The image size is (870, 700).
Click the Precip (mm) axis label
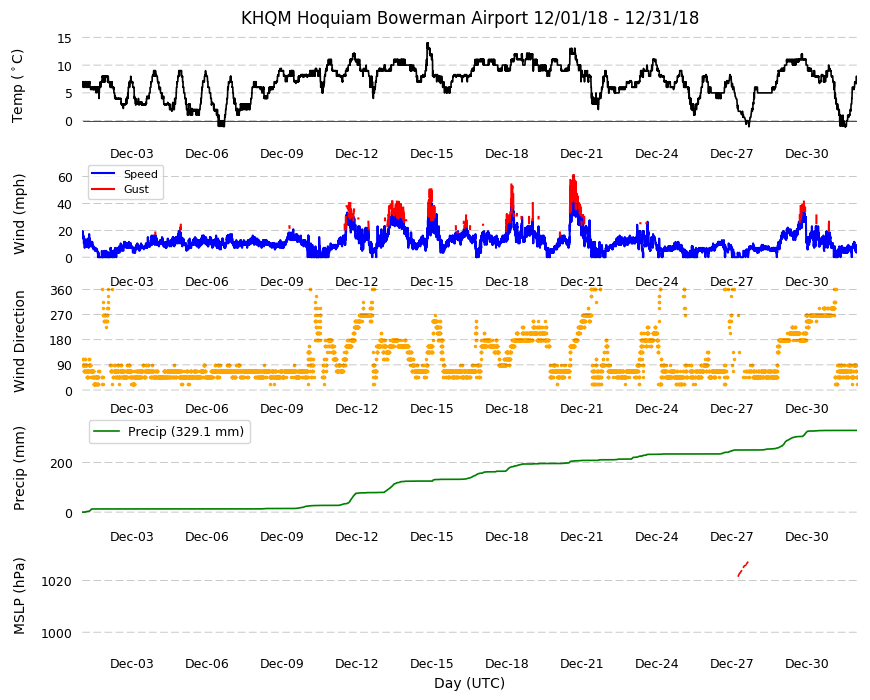tap(19, 469)
